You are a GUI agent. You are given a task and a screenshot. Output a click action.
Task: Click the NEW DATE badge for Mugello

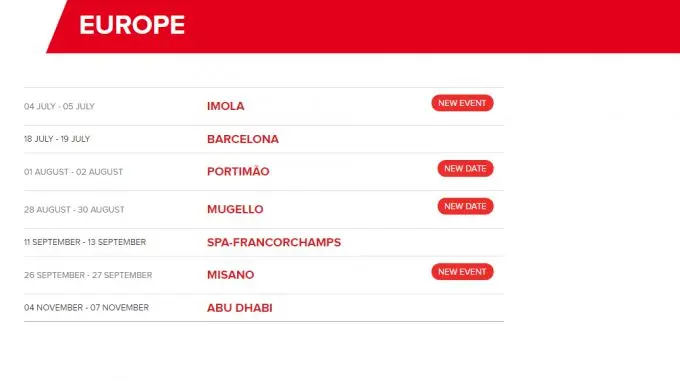(465, 206)
